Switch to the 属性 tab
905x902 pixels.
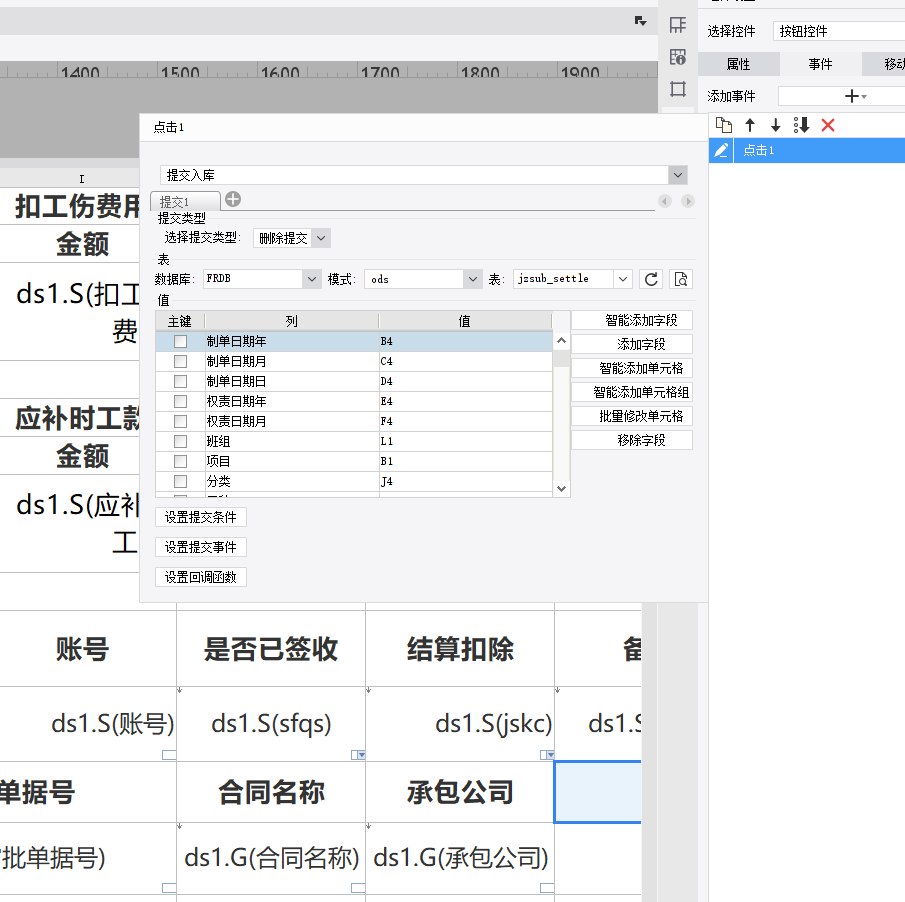tap(738, 64)
